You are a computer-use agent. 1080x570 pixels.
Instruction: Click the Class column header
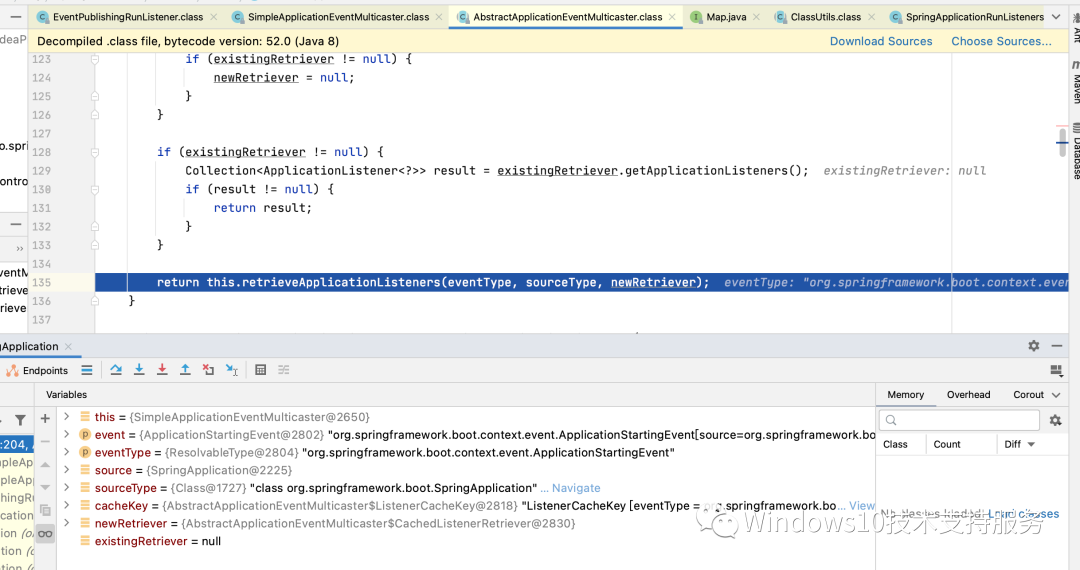click(x=895, y=444)
